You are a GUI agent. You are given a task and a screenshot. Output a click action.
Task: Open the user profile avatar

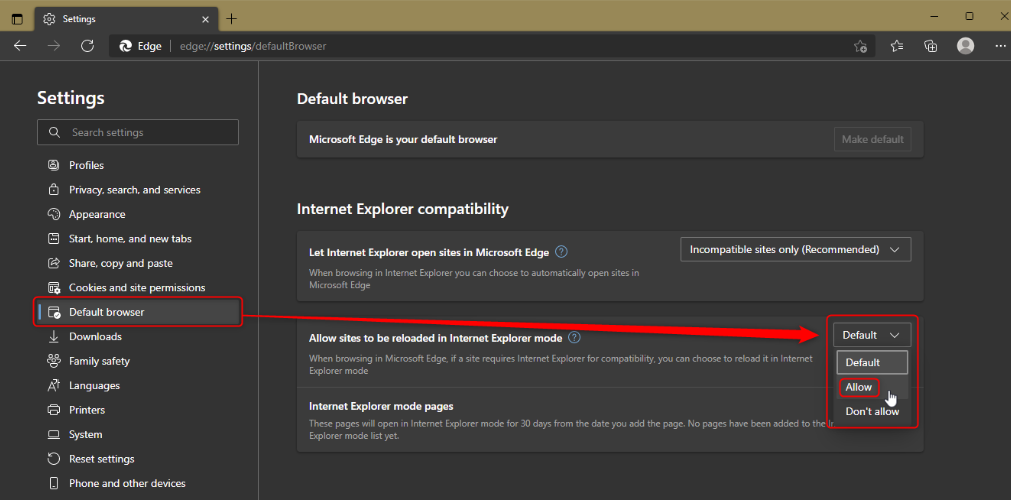pyautogui.click(x=965, y=46)
